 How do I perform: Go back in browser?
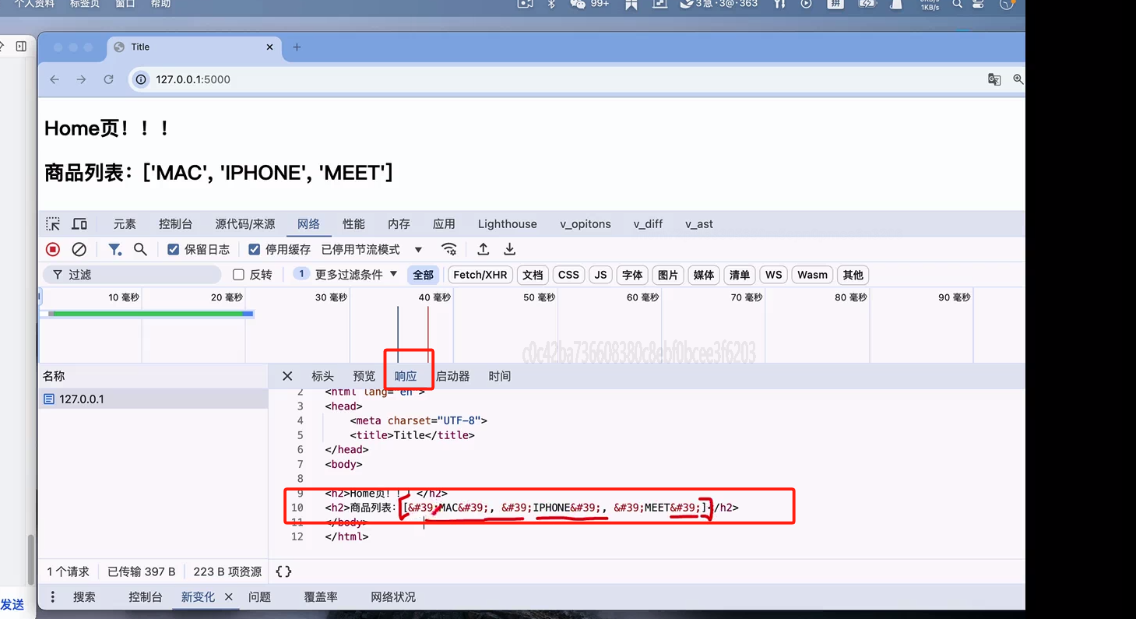coord(55,80)
